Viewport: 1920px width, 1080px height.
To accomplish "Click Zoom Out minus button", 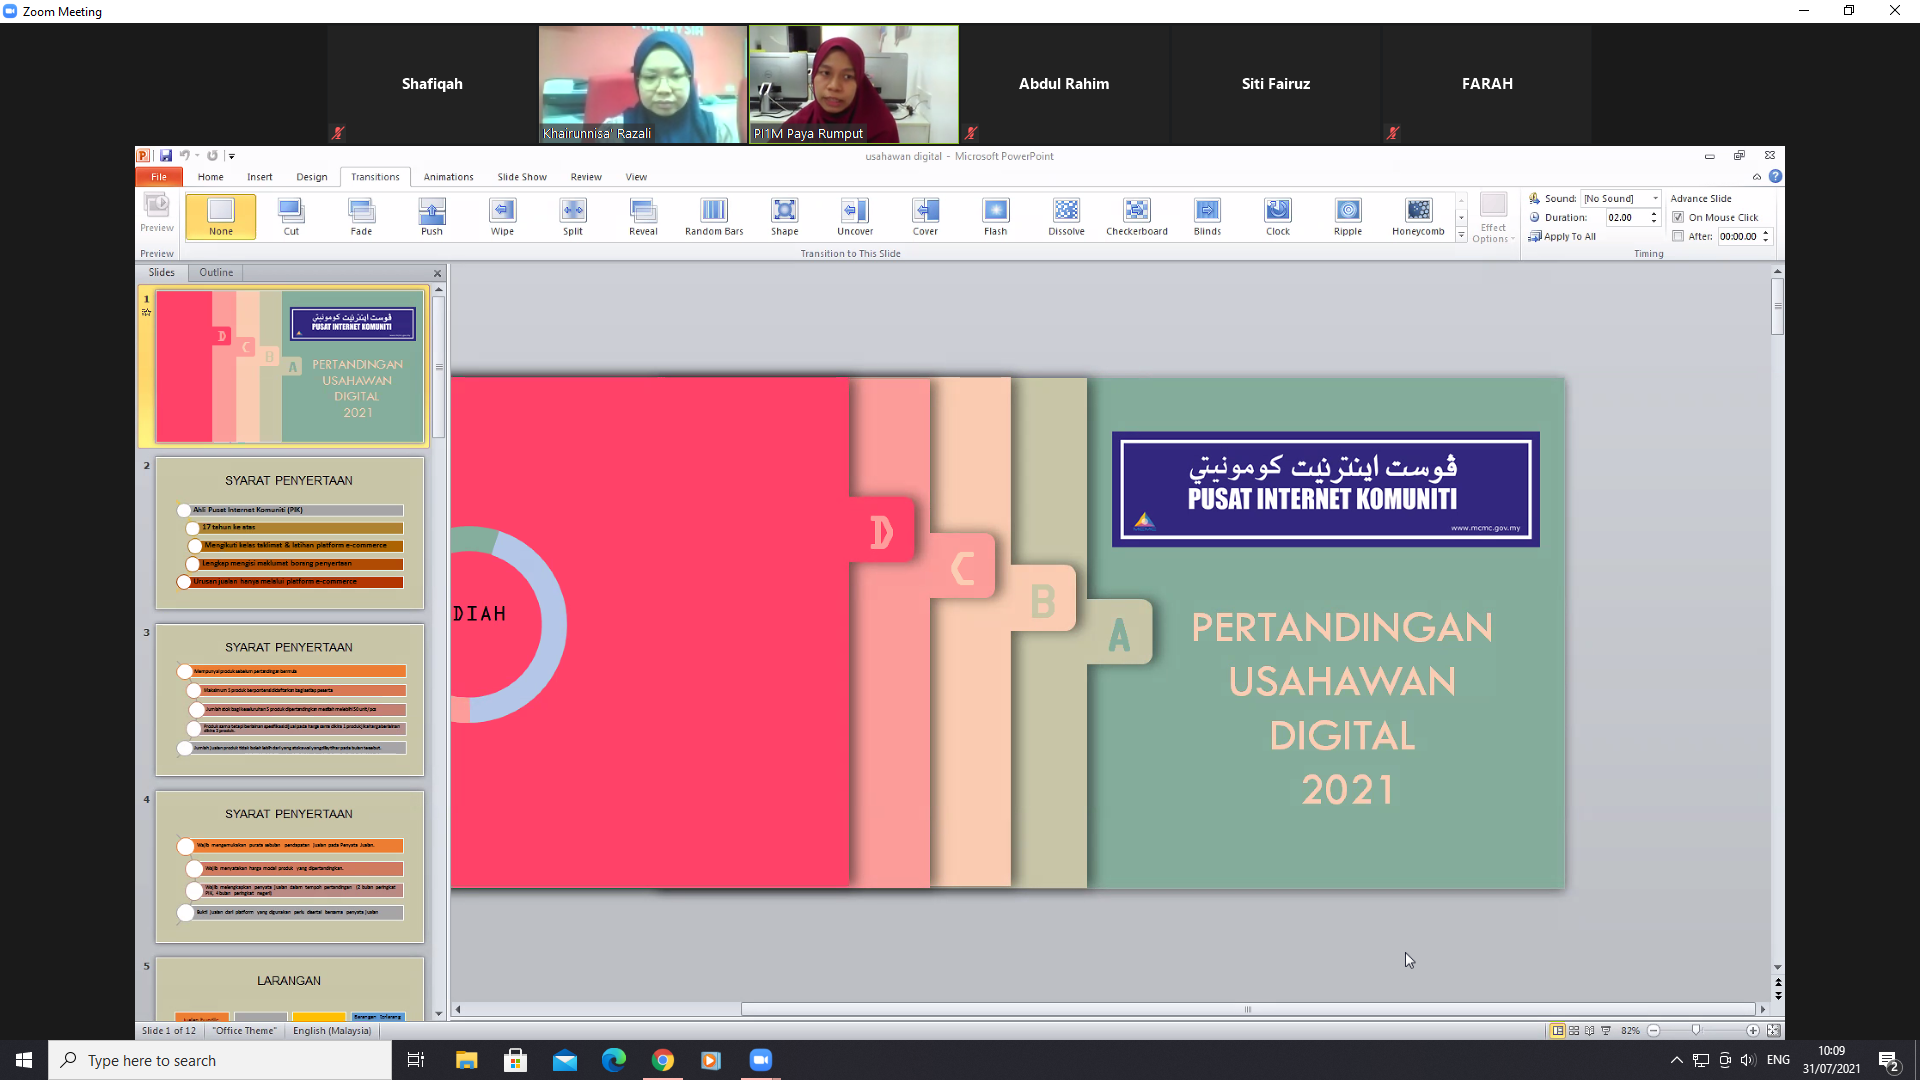I will 1653,1031.
